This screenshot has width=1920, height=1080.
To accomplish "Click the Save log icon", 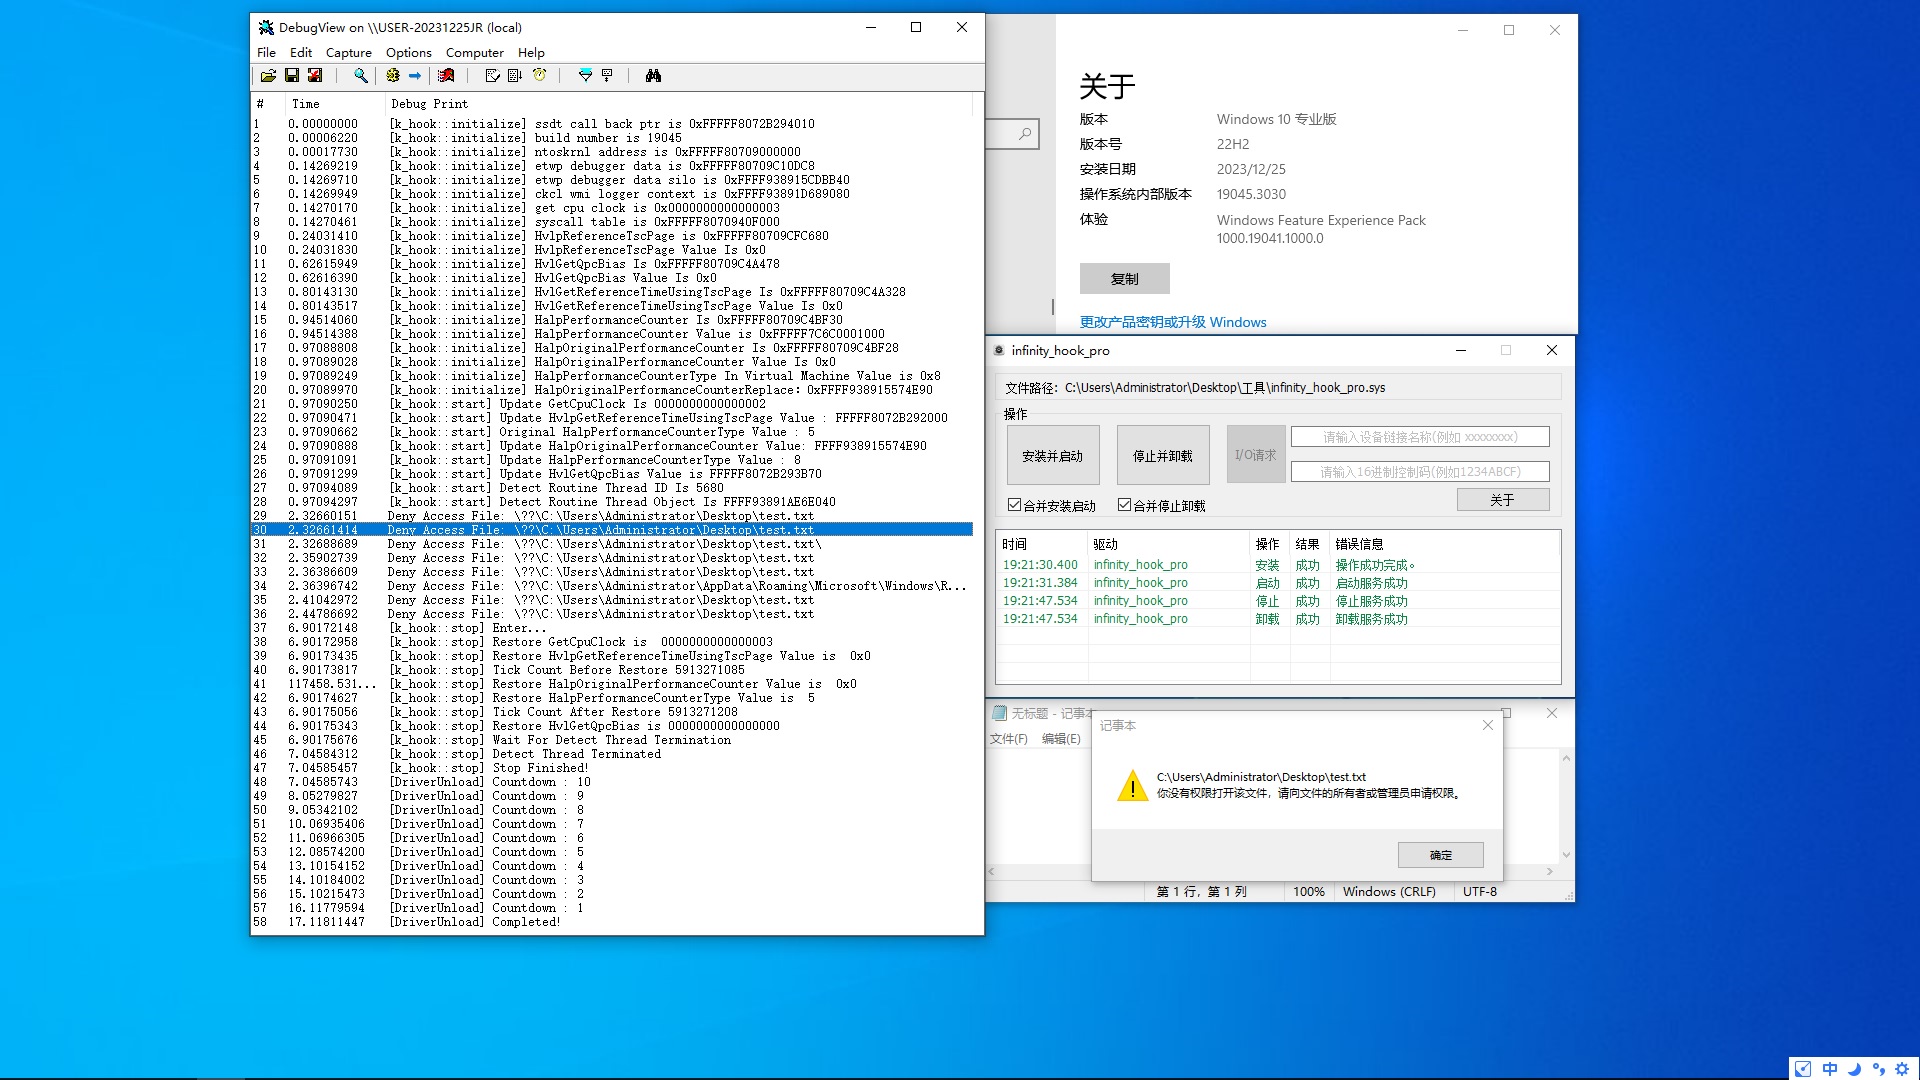I will coord(292,76).
